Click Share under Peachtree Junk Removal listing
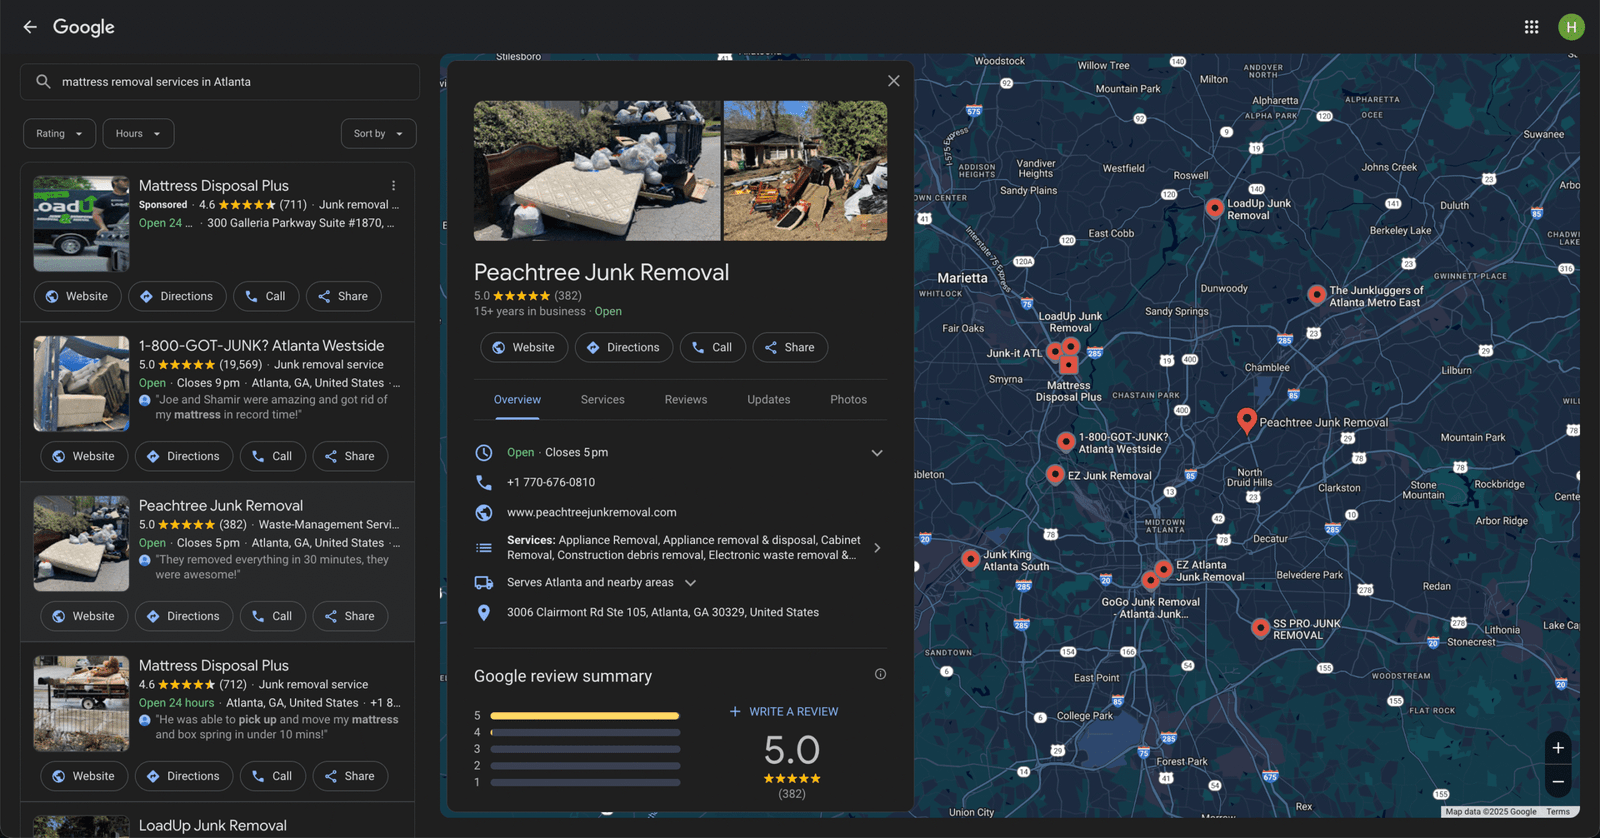This screenshot has width=1600, height=838. (350, 616)
